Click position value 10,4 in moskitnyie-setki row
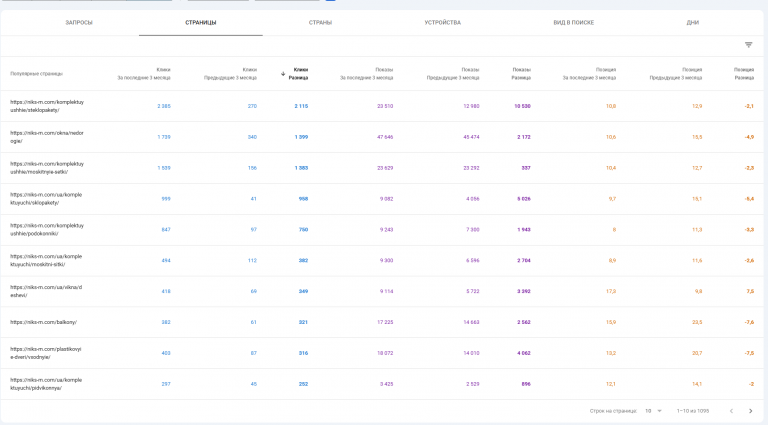768x425 pixels. click(611, 168)
